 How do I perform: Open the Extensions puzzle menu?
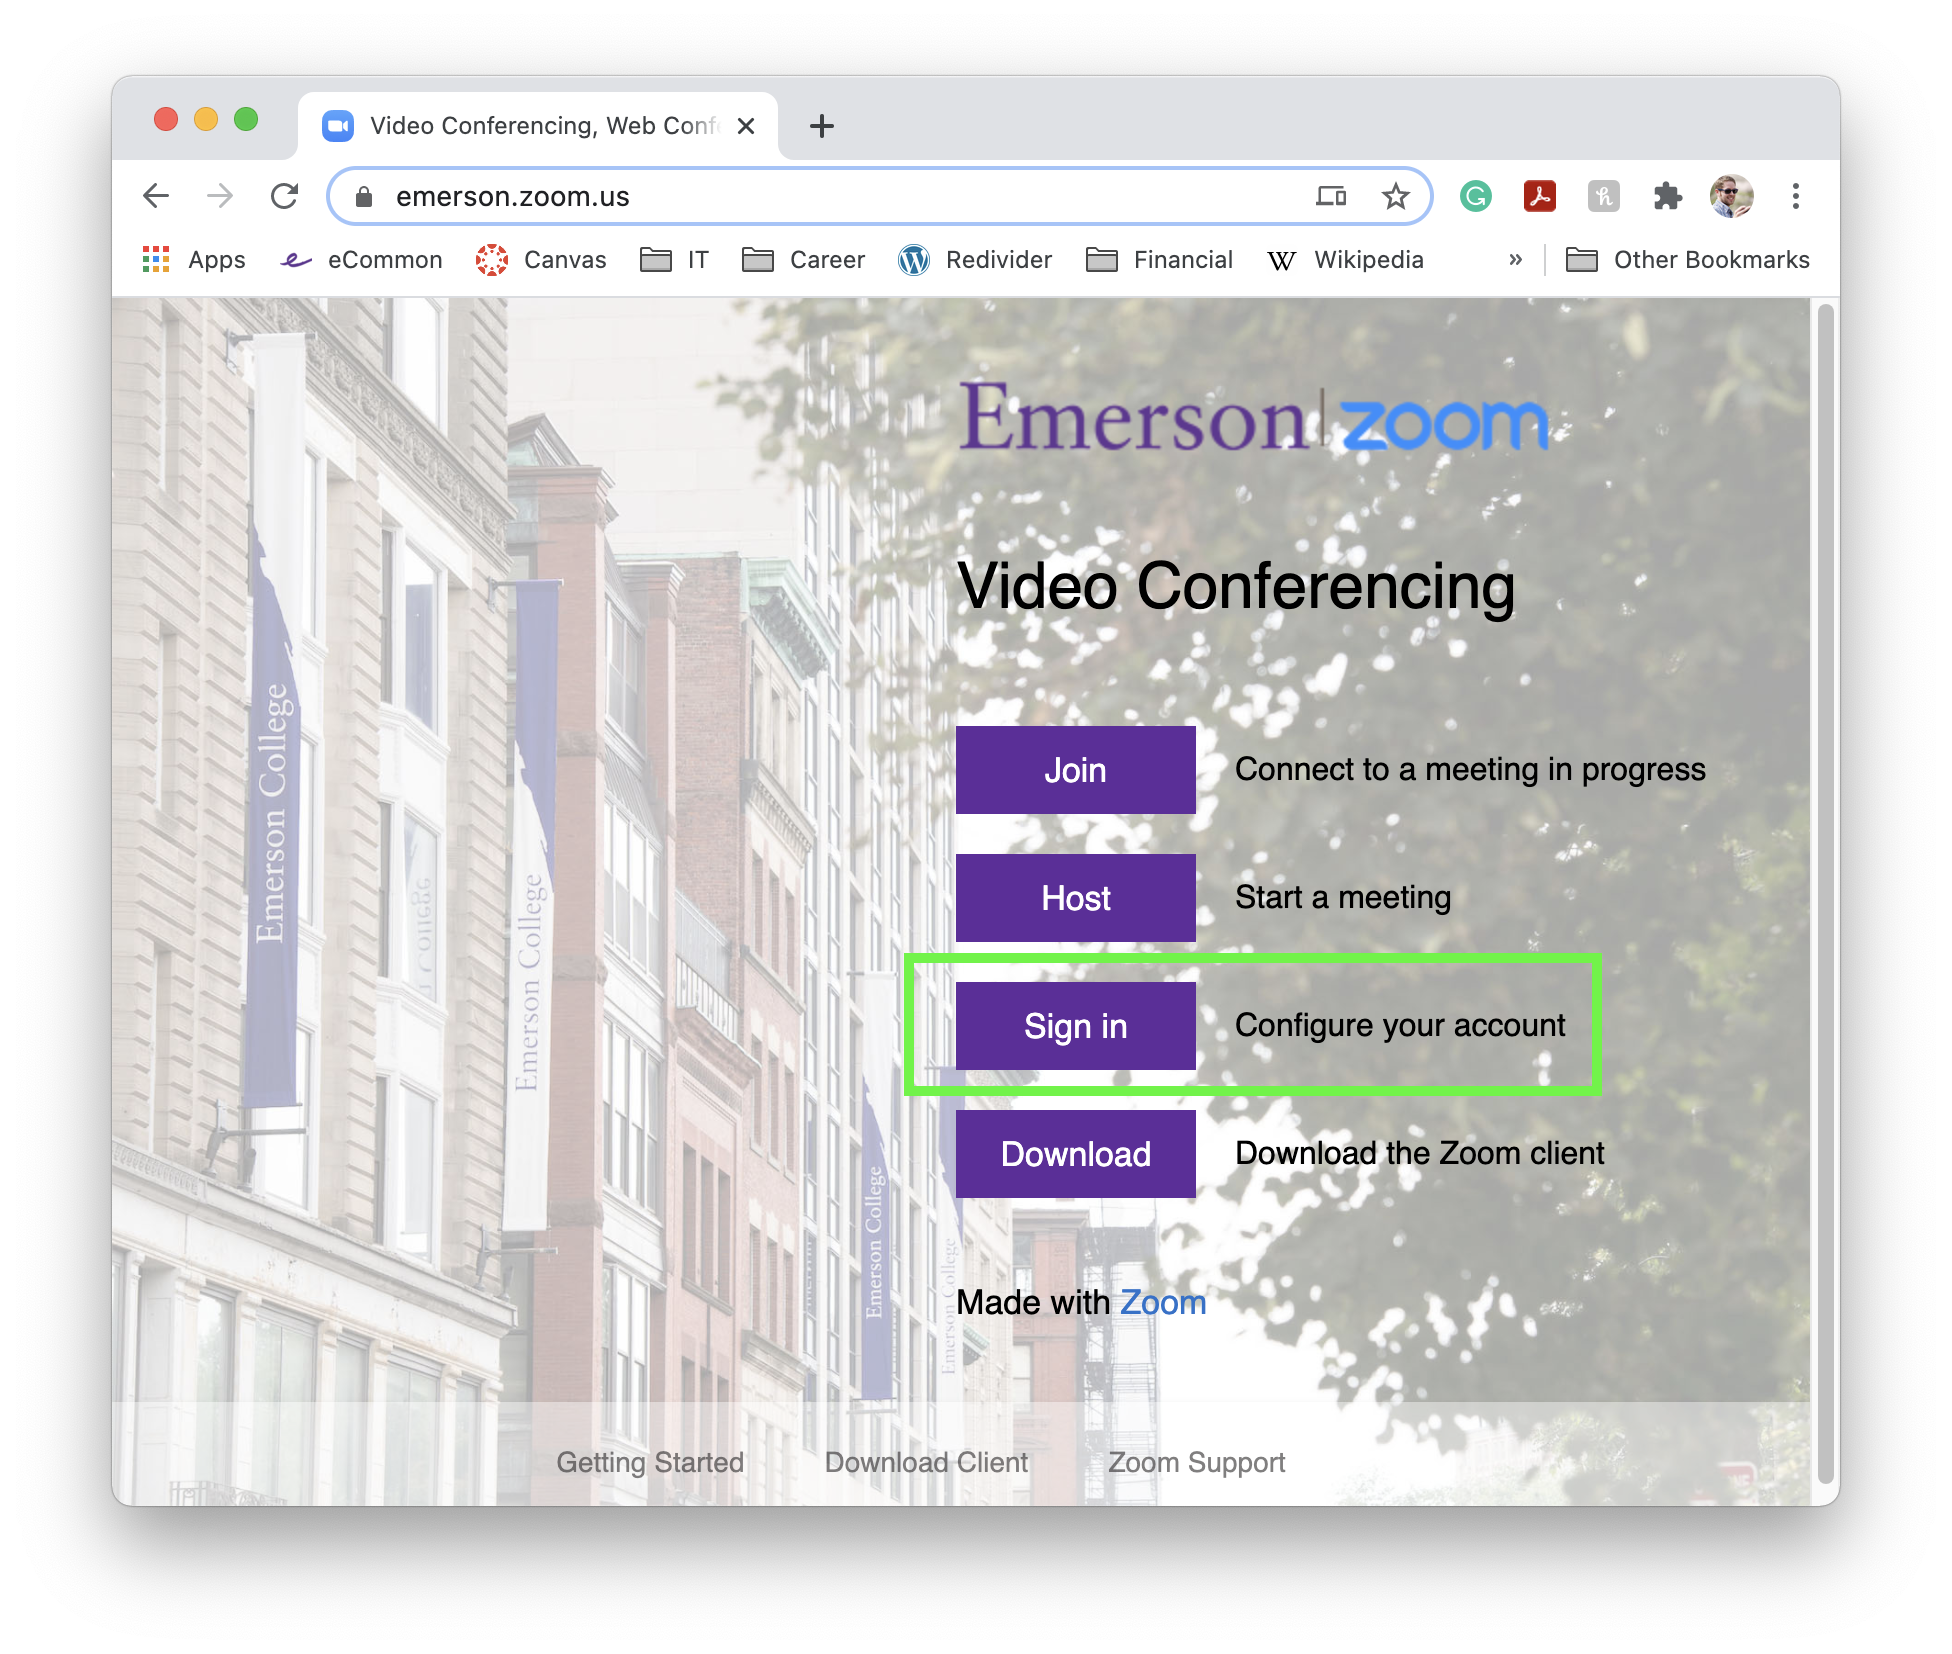click(x=1667, y=196)
